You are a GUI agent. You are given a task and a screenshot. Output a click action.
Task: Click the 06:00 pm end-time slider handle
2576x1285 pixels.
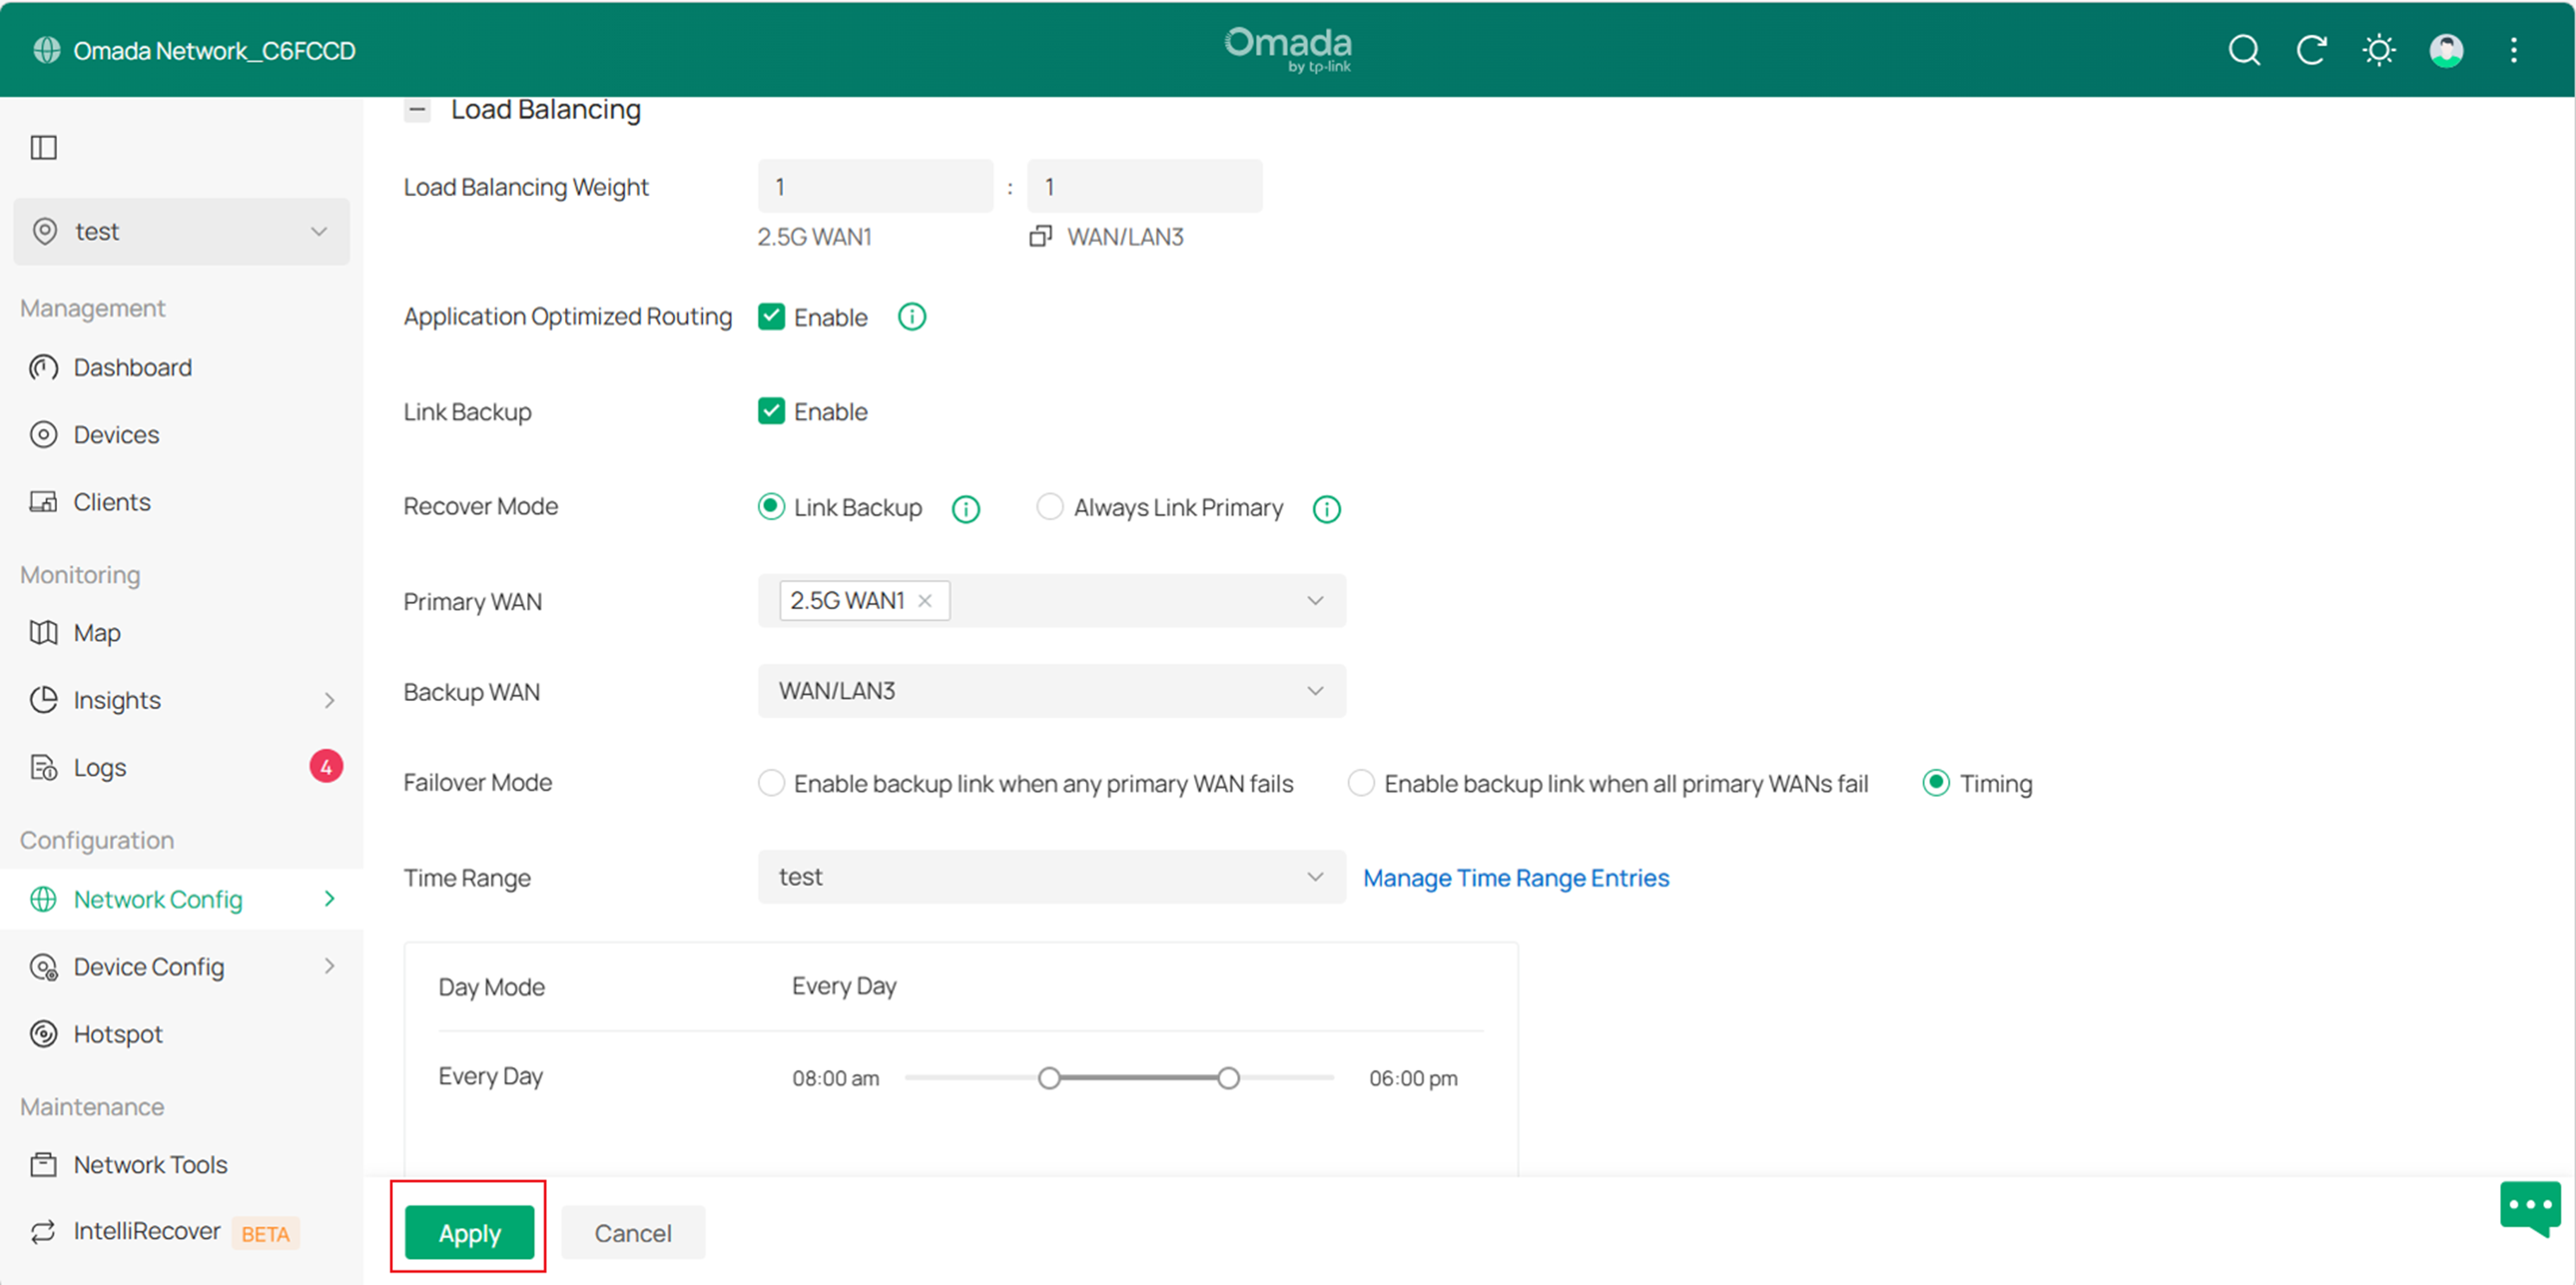click(x=1228, y=1078)
